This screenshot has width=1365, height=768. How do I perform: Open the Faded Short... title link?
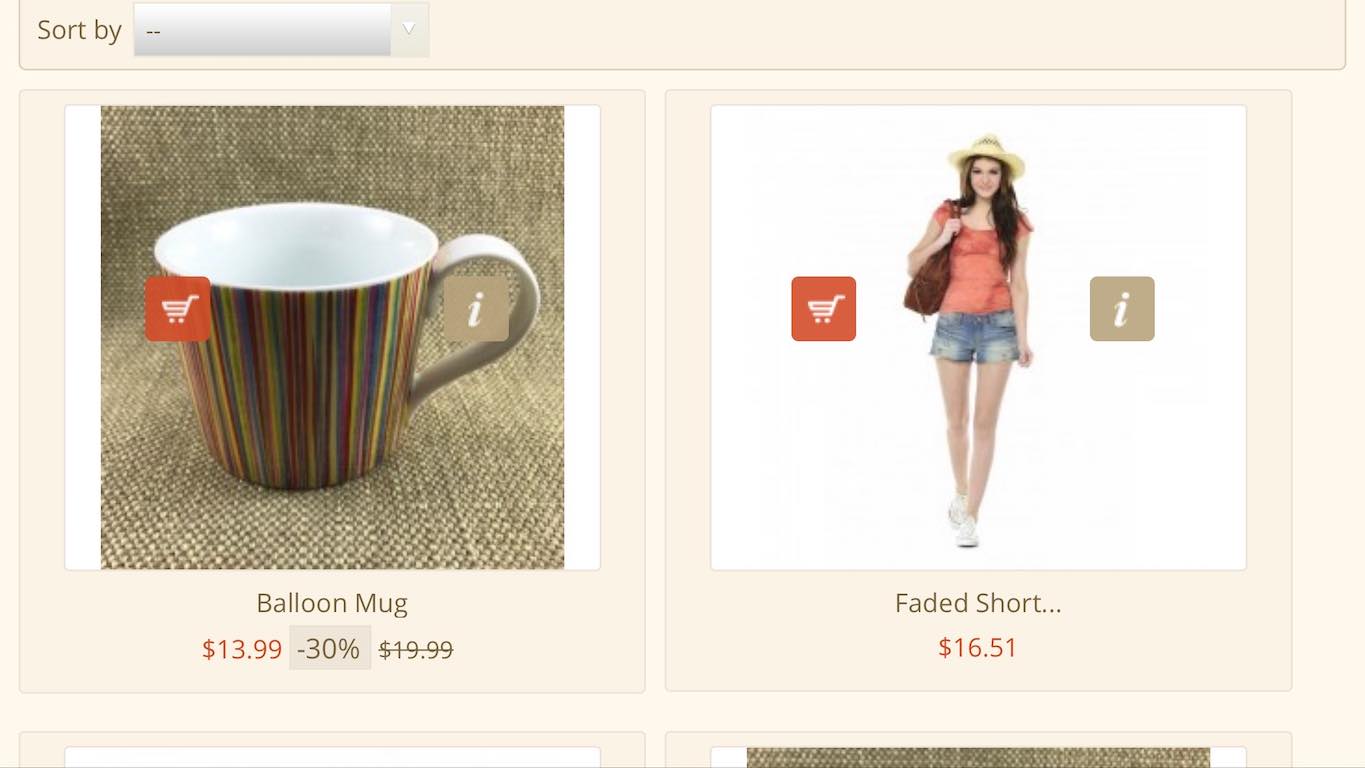(978, 603)
